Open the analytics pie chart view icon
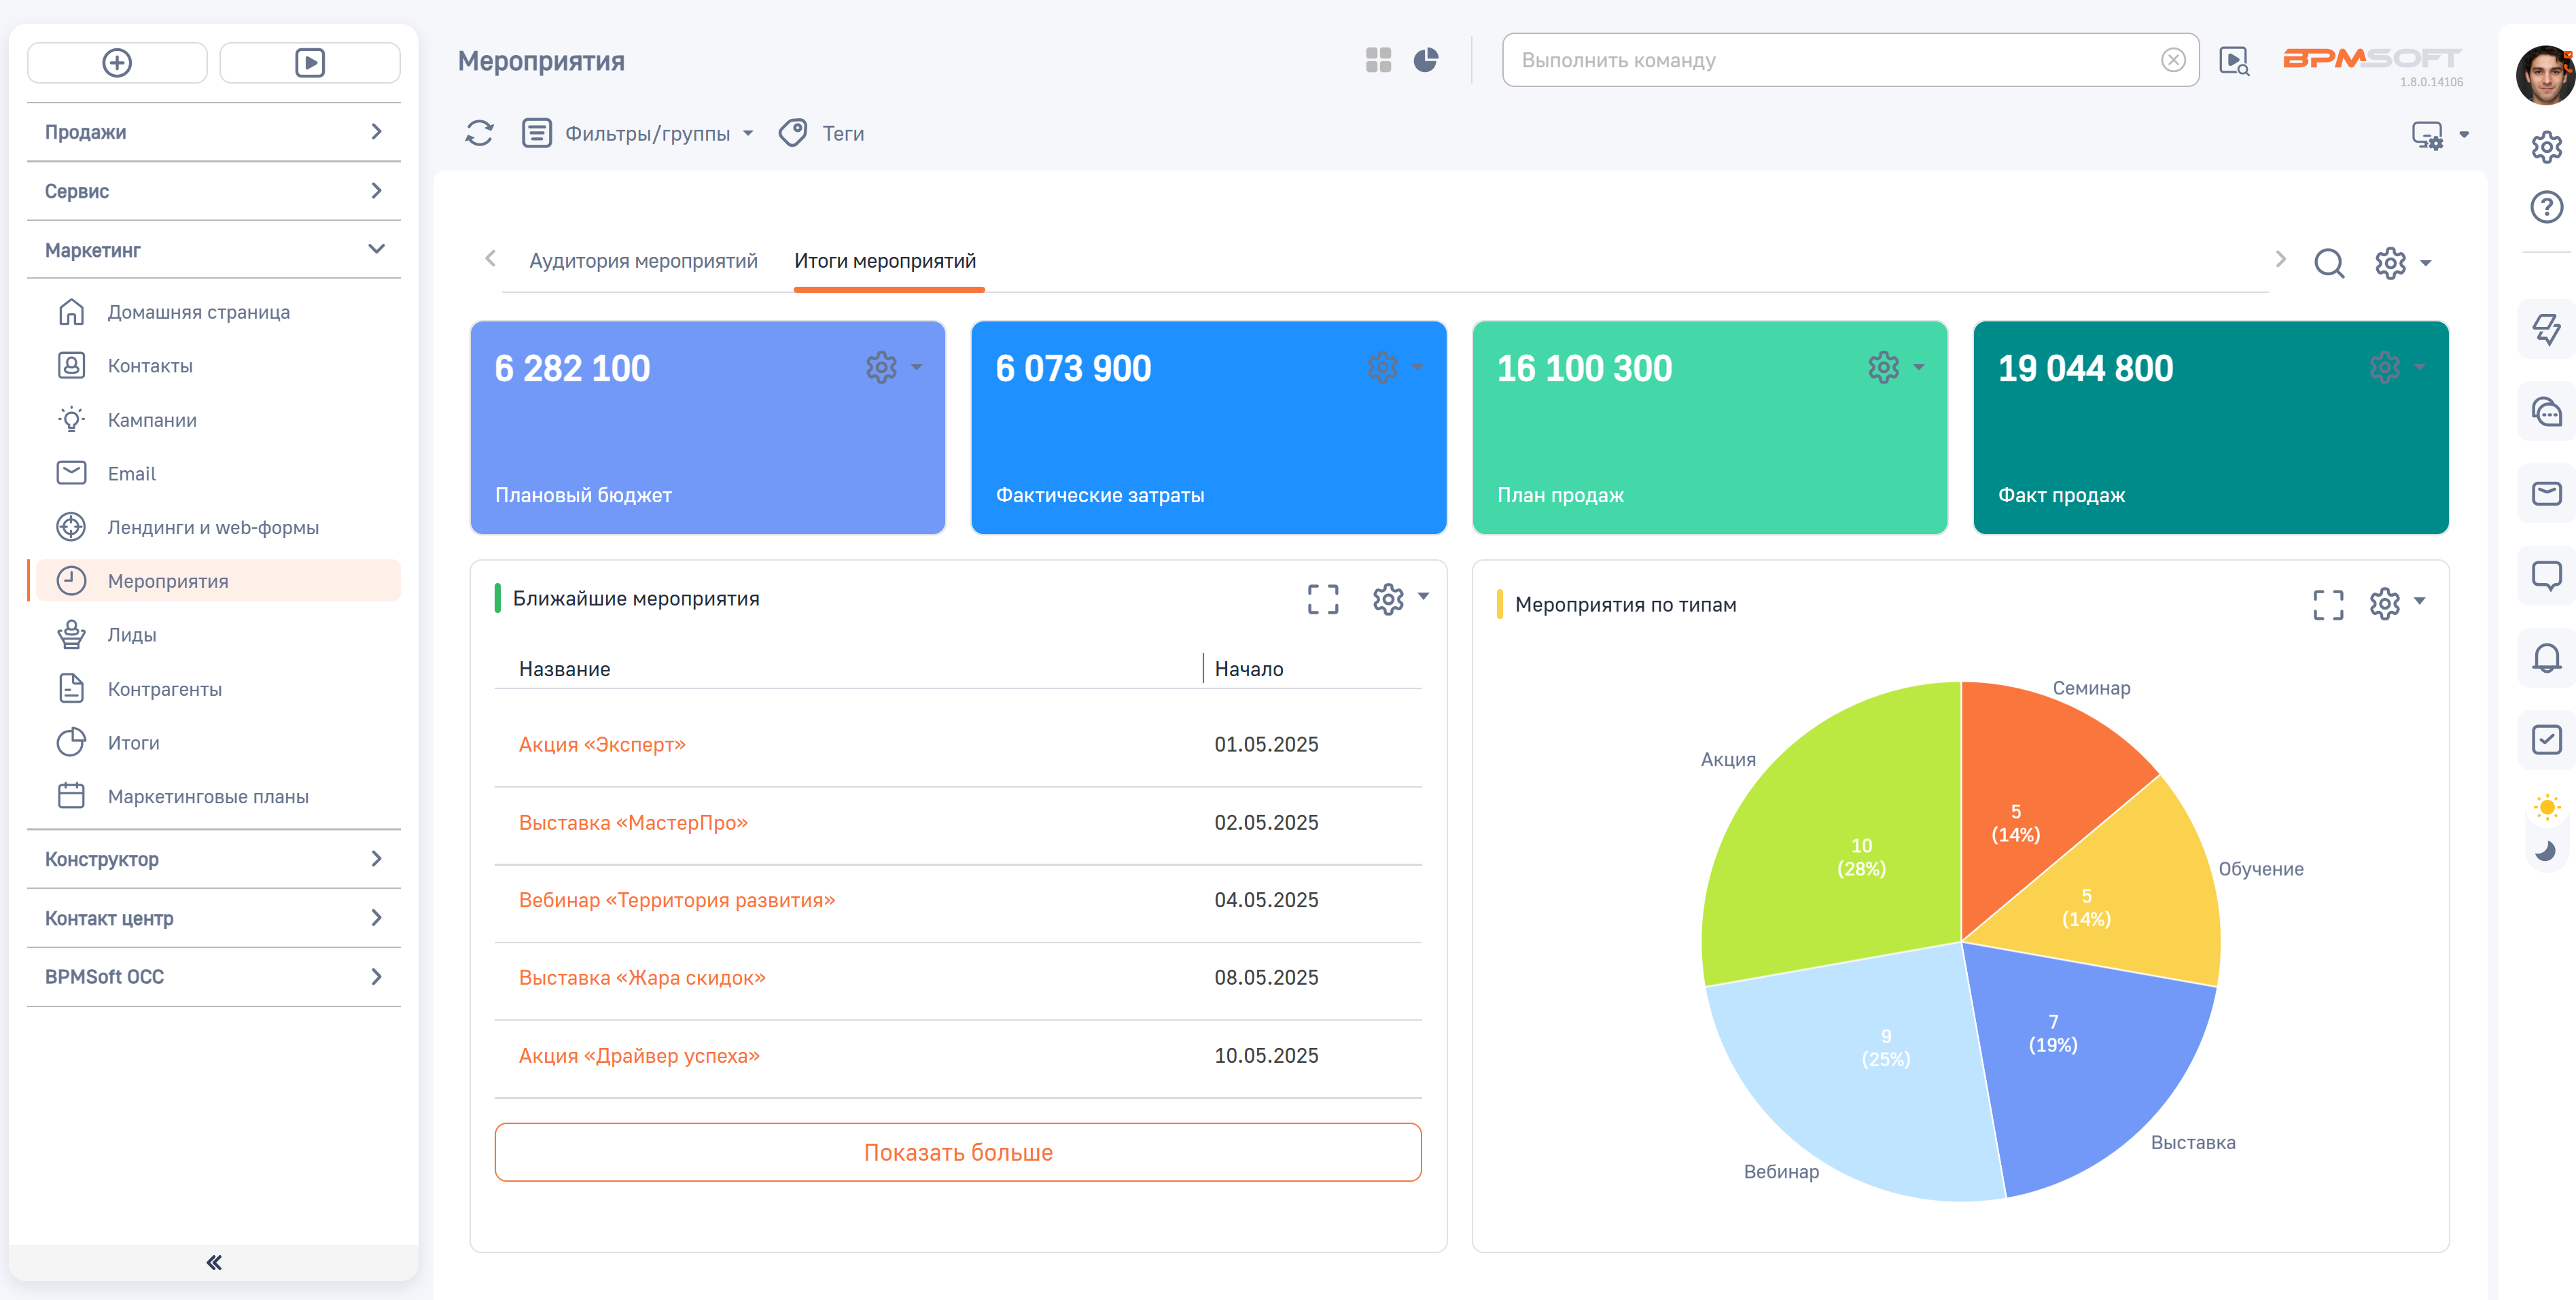The image size is (2576, 1300). coord(1426,61)
